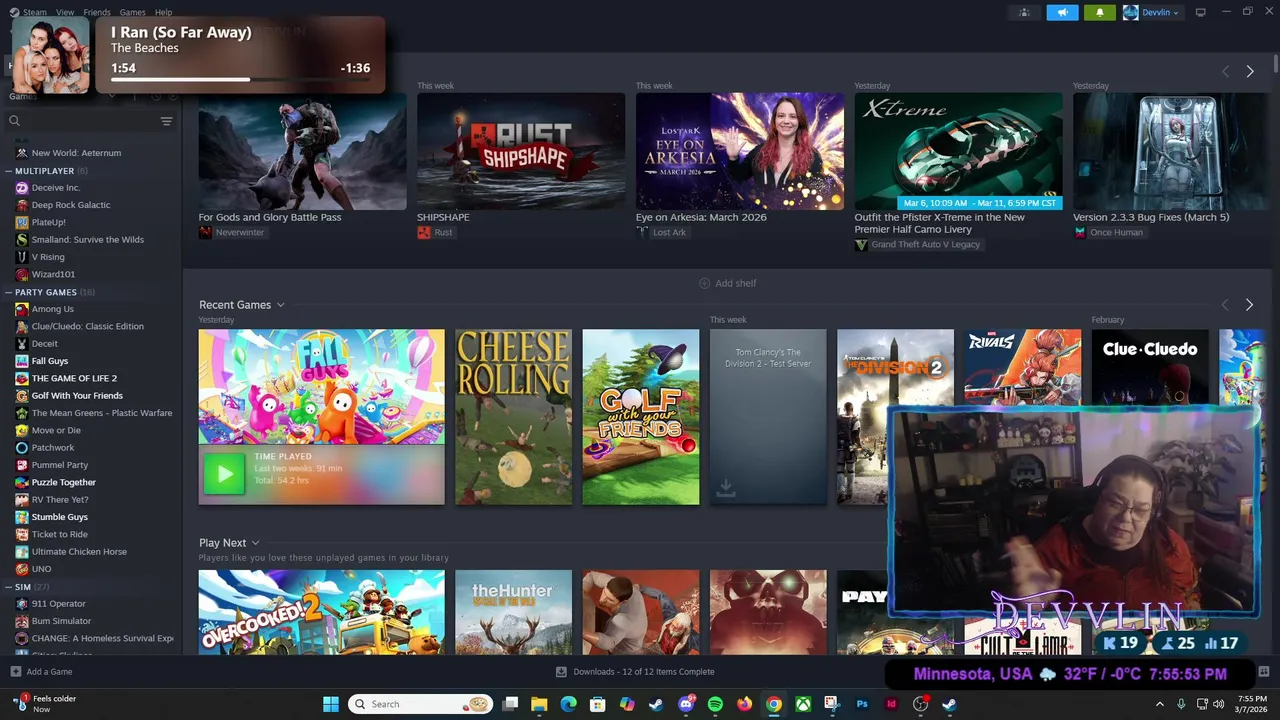The image size is (1280, 720).
Task: Click Add a Game at bottom left
Action: tap(41, 672)
